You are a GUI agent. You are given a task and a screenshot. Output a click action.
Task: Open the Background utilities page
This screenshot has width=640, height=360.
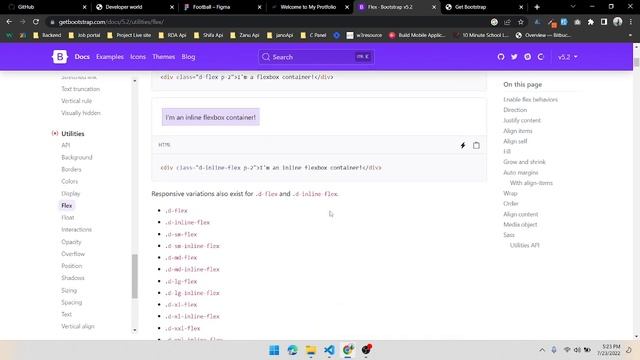(x=77, y=157)
